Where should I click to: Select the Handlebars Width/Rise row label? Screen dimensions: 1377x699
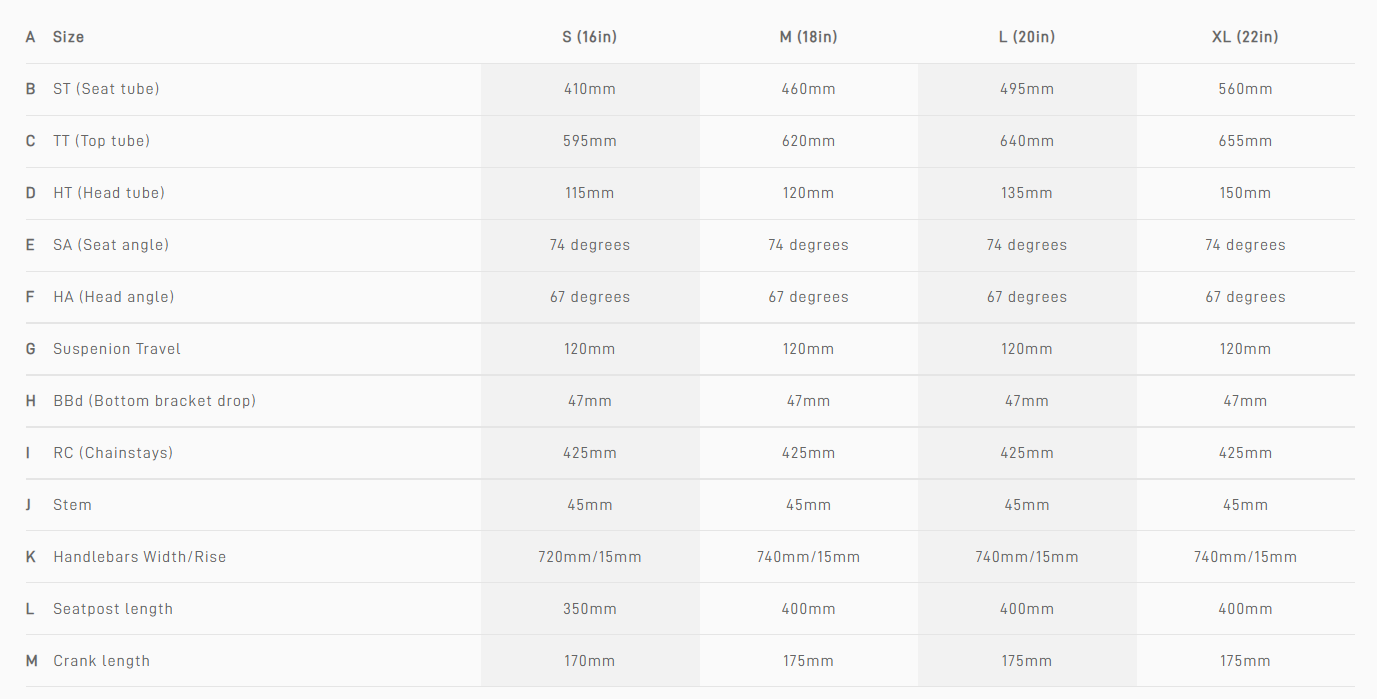tap(139, 557)
